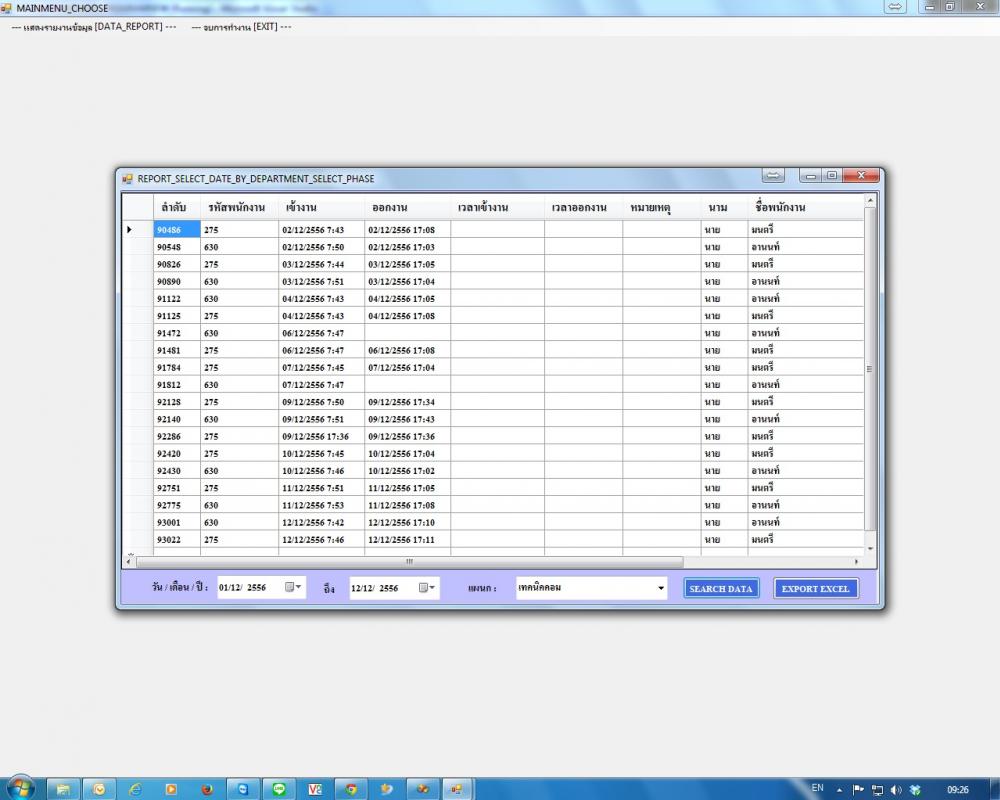Minimize the report window
The image size is (1000, 800).
tap(811, 175)
